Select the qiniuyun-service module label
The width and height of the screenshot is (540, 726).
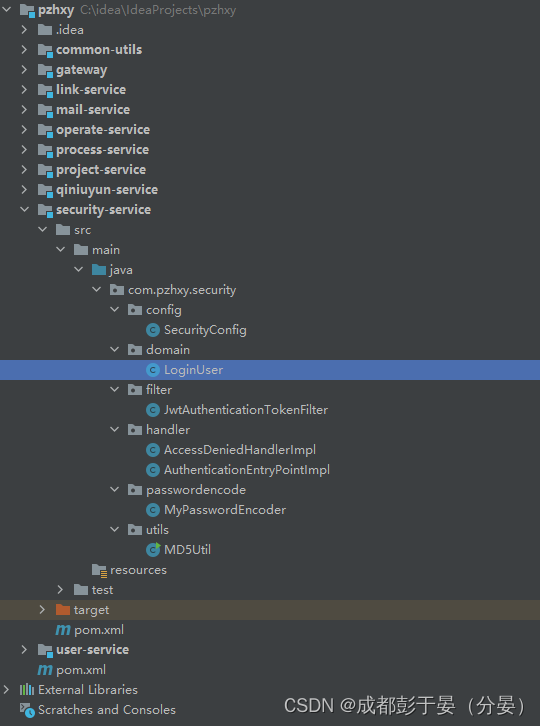pos(107,190)
